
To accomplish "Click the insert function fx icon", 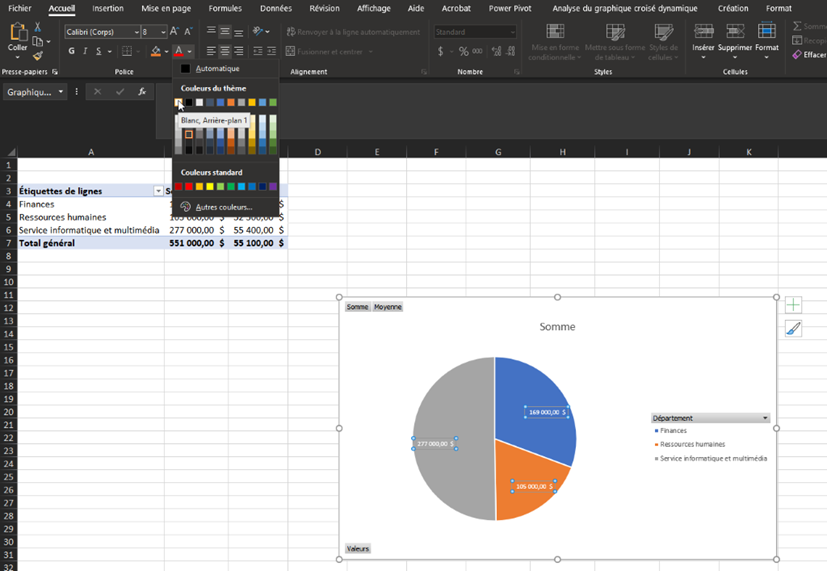I will pyautogui.click(x=142, y=92).
